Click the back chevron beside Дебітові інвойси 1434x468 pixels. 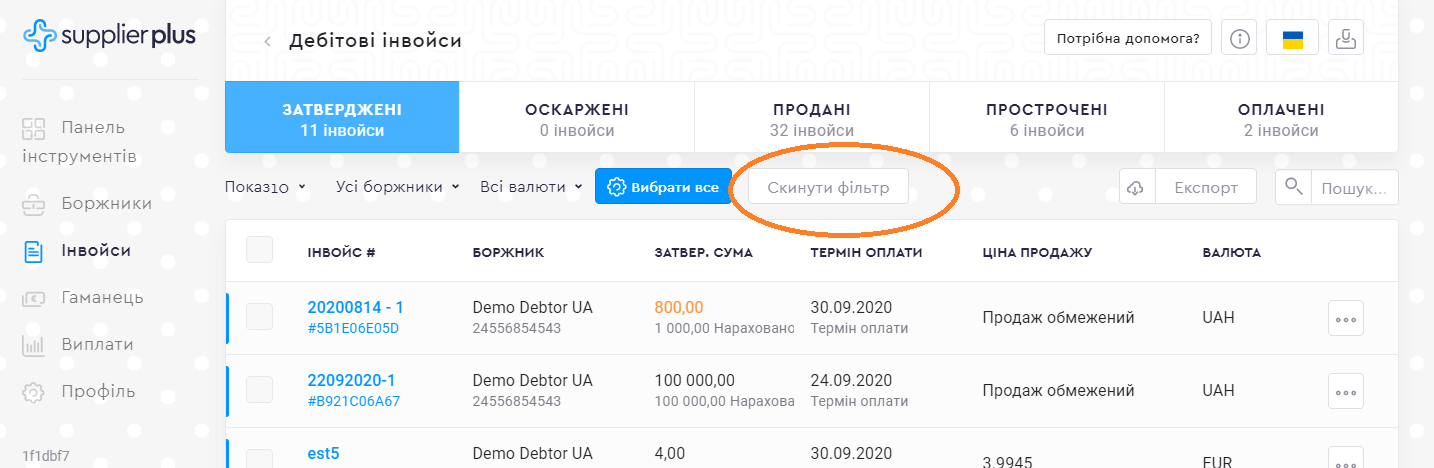[267, 41]
